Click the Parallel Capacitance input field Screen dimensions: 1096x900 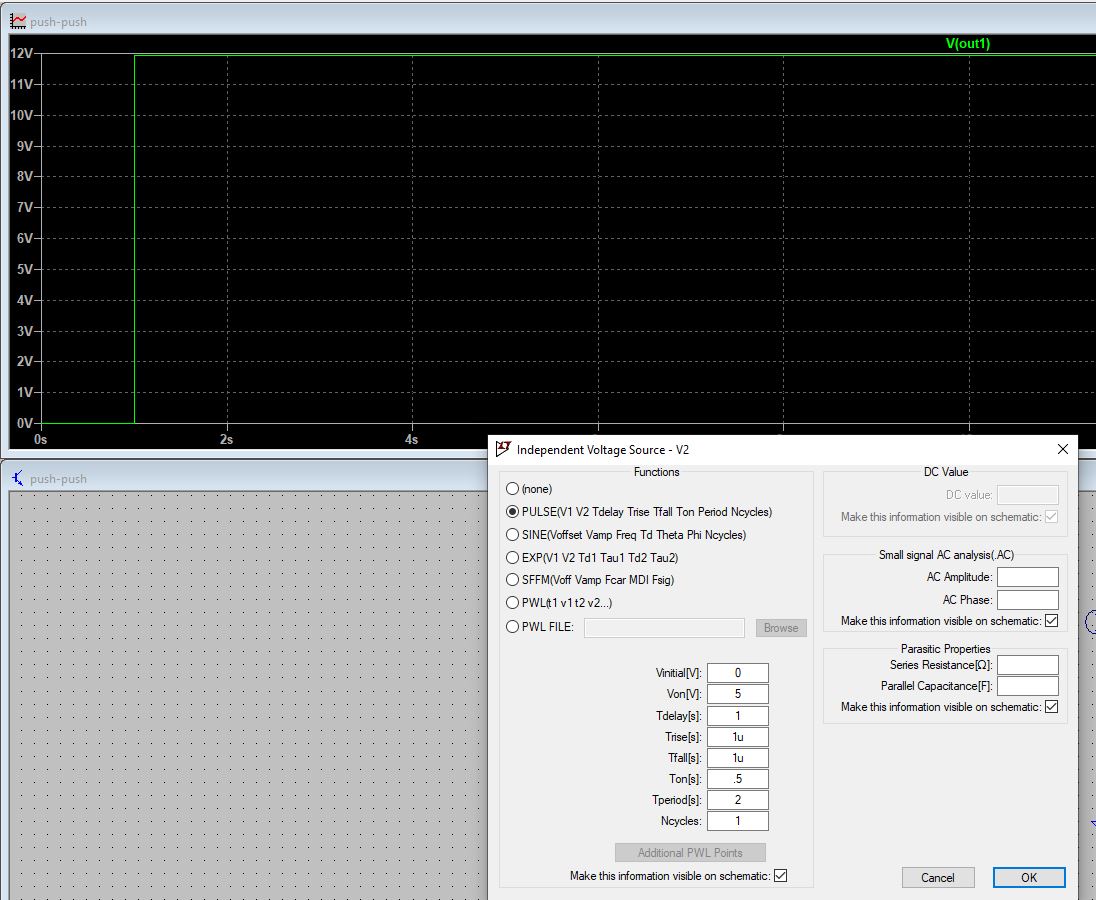(x=1028, y=685)
